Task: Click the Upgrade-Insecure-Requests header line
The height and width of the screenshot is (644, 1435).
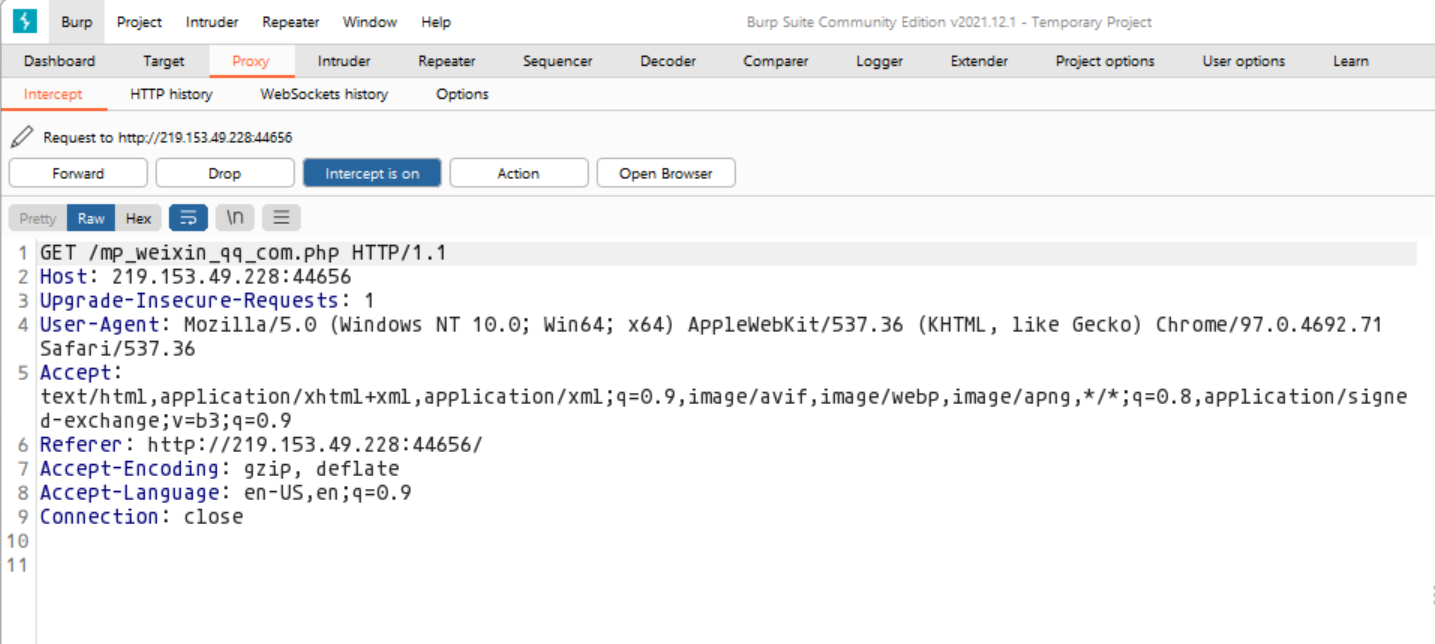Action: [207, 300]
